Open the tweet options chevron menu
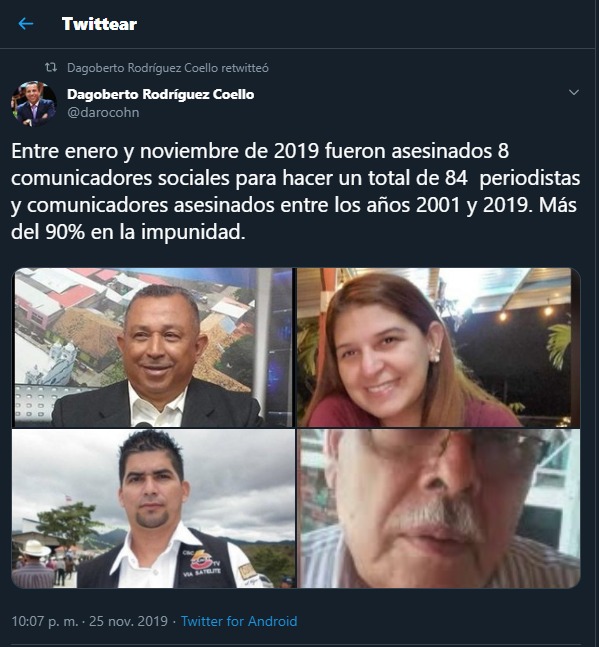 coord(574,92)
